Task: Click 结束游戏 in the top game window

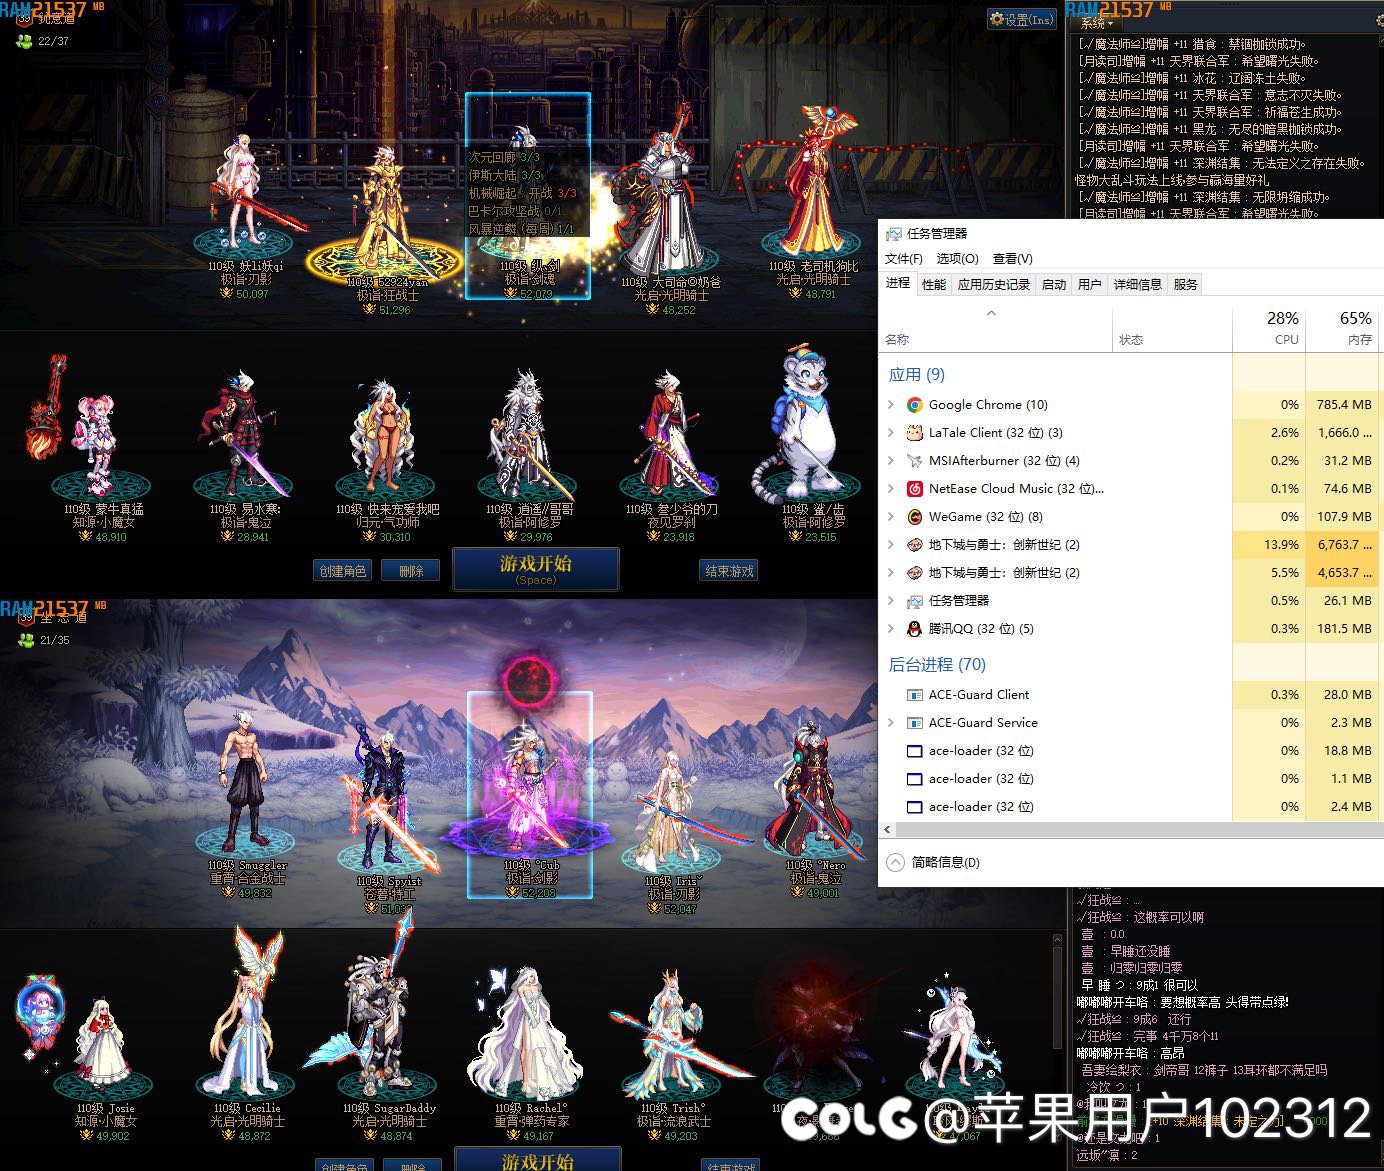Action: (x=729, y=571)
